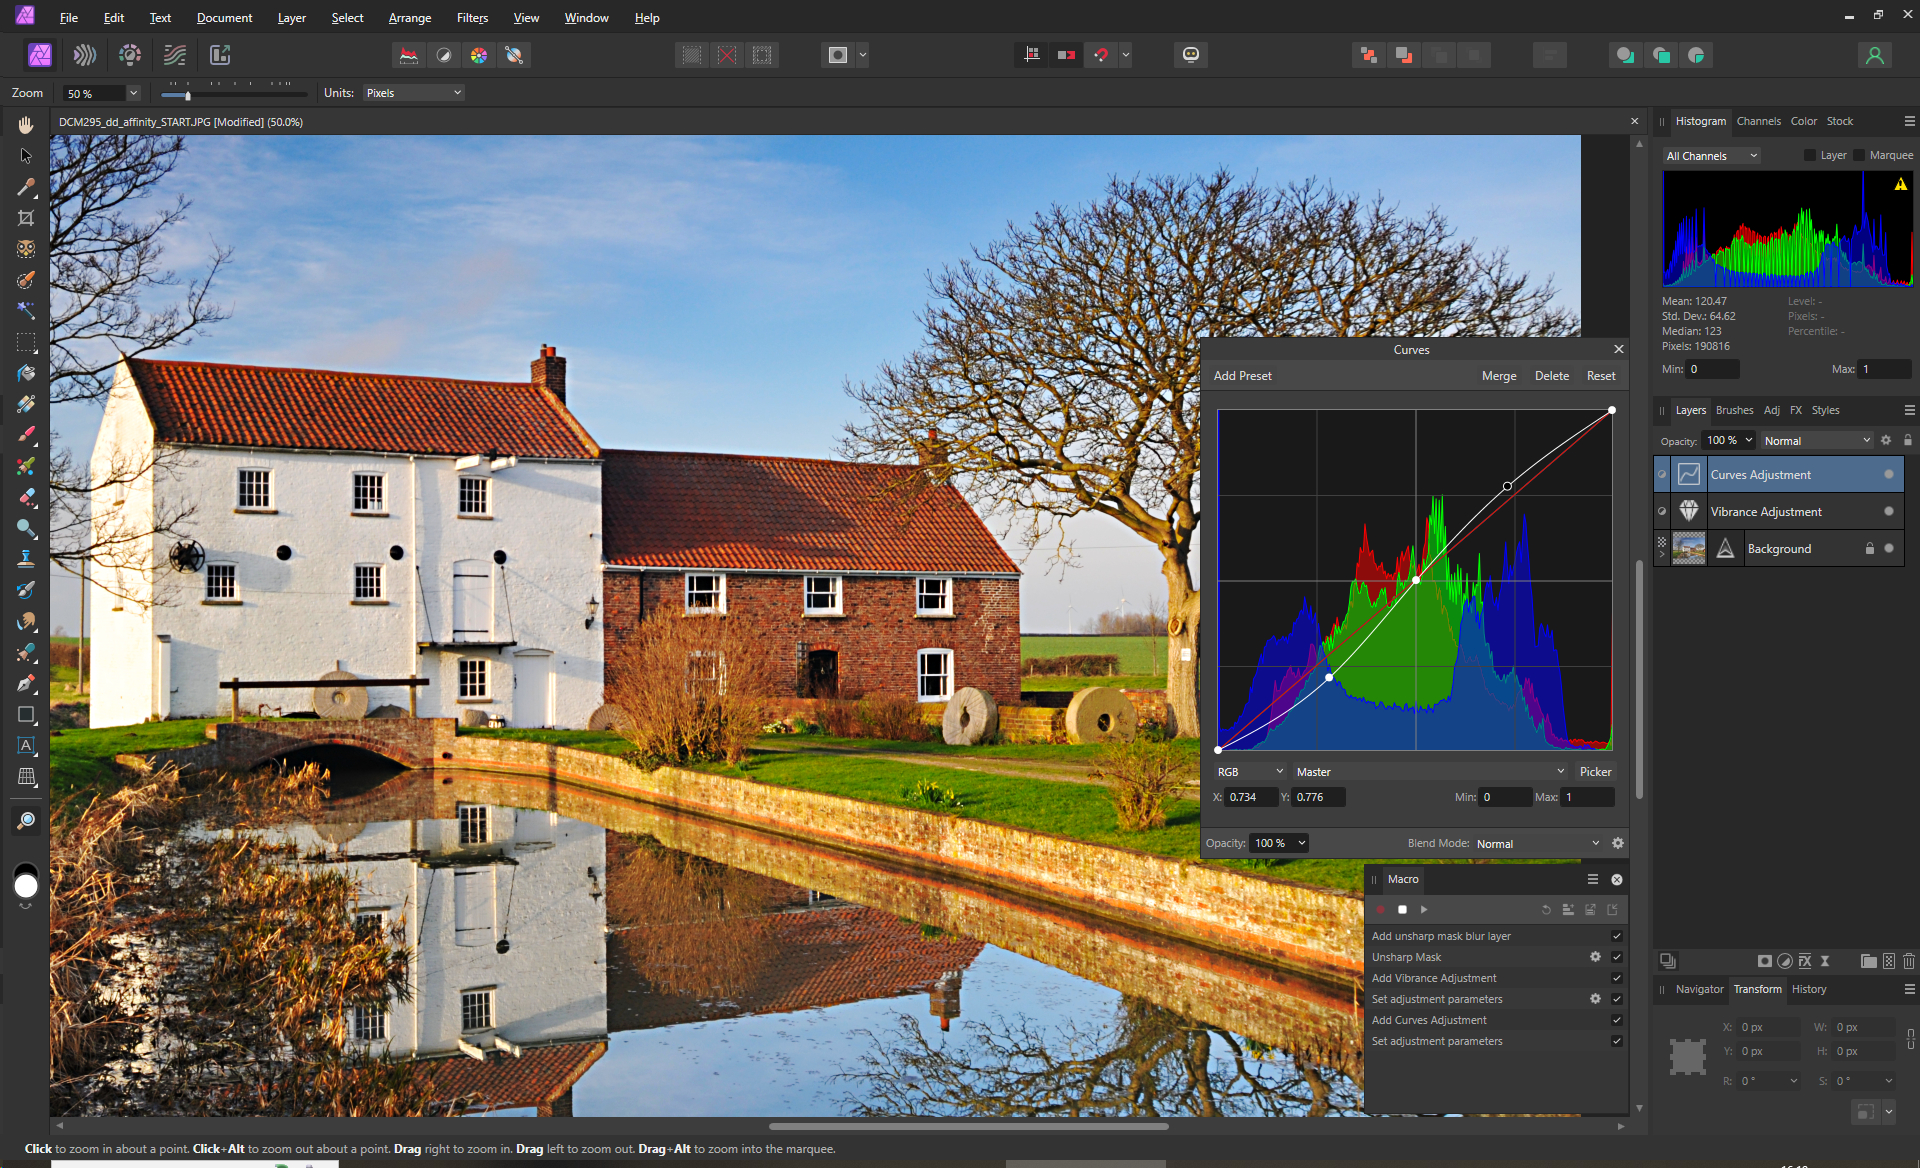Select the Crop tool
This screenshot has height=1168, width=1920.
click(x=26, y=218)
